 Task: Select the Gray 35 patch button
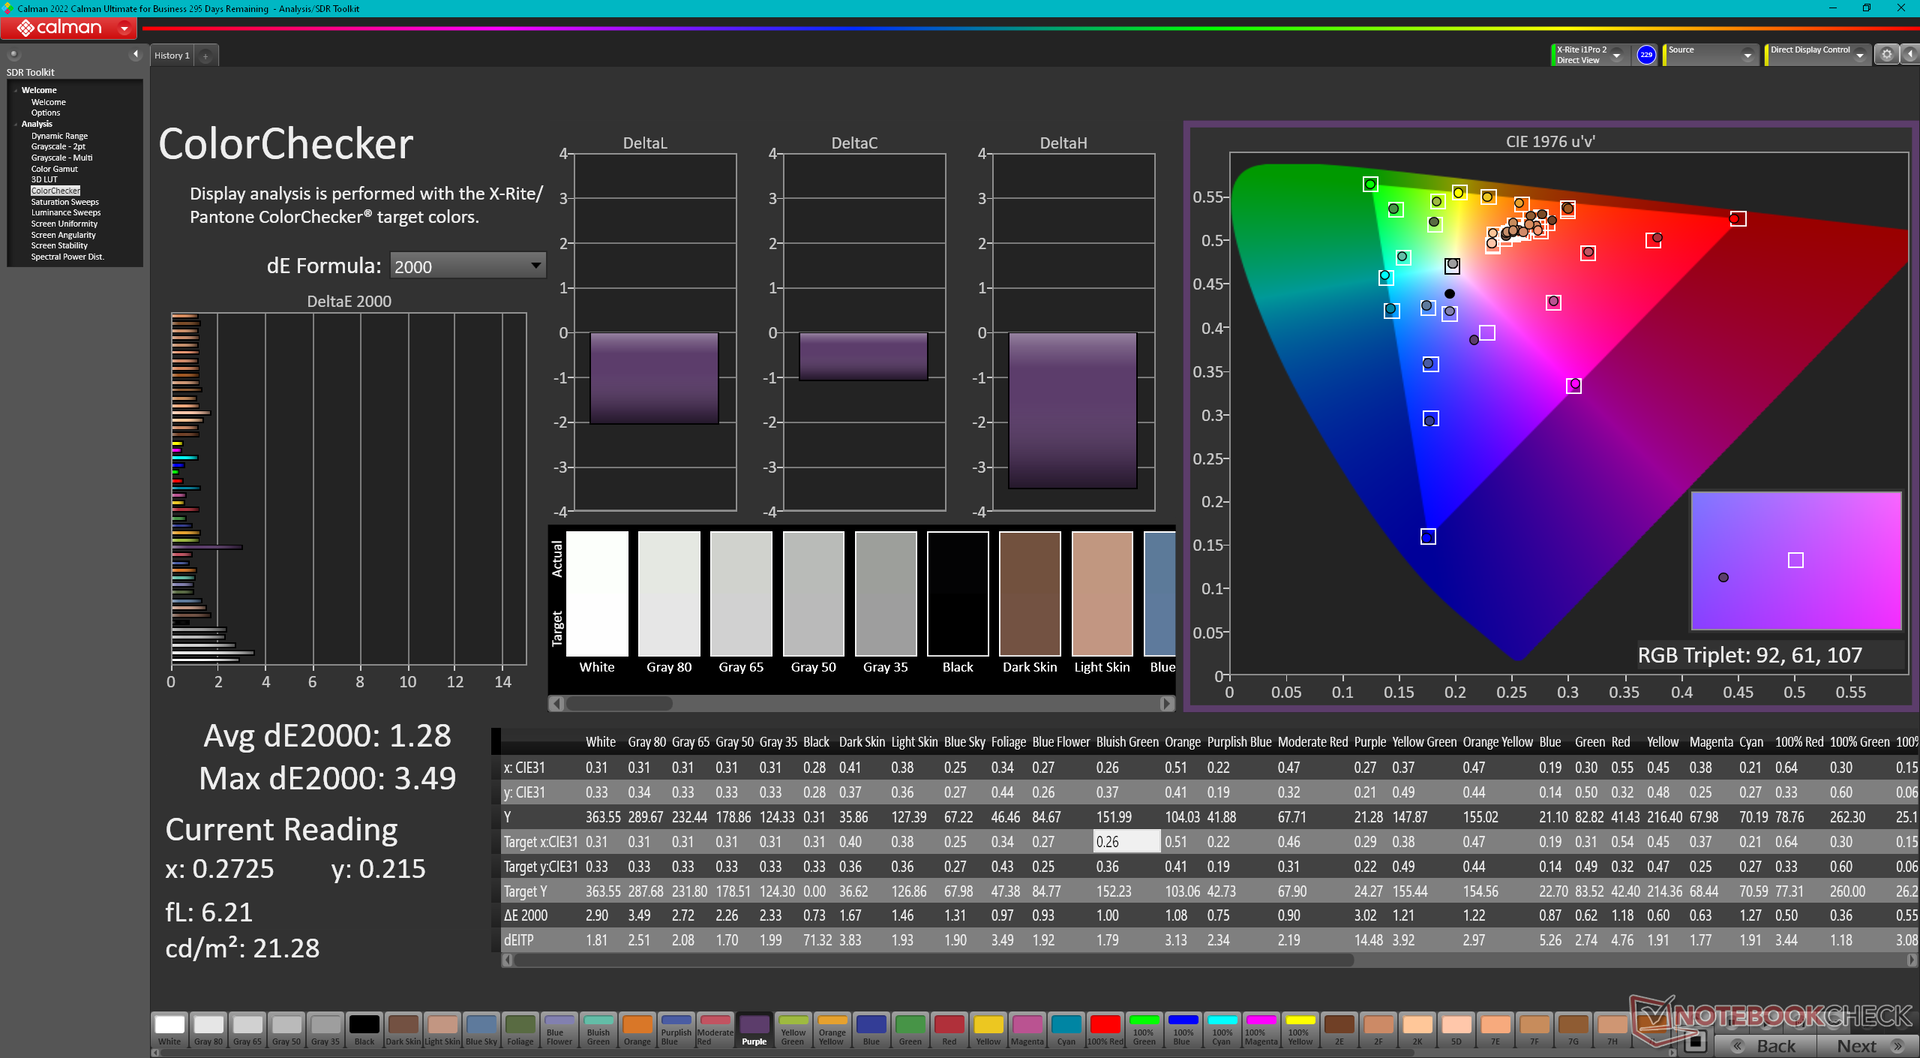point(325,1029)
